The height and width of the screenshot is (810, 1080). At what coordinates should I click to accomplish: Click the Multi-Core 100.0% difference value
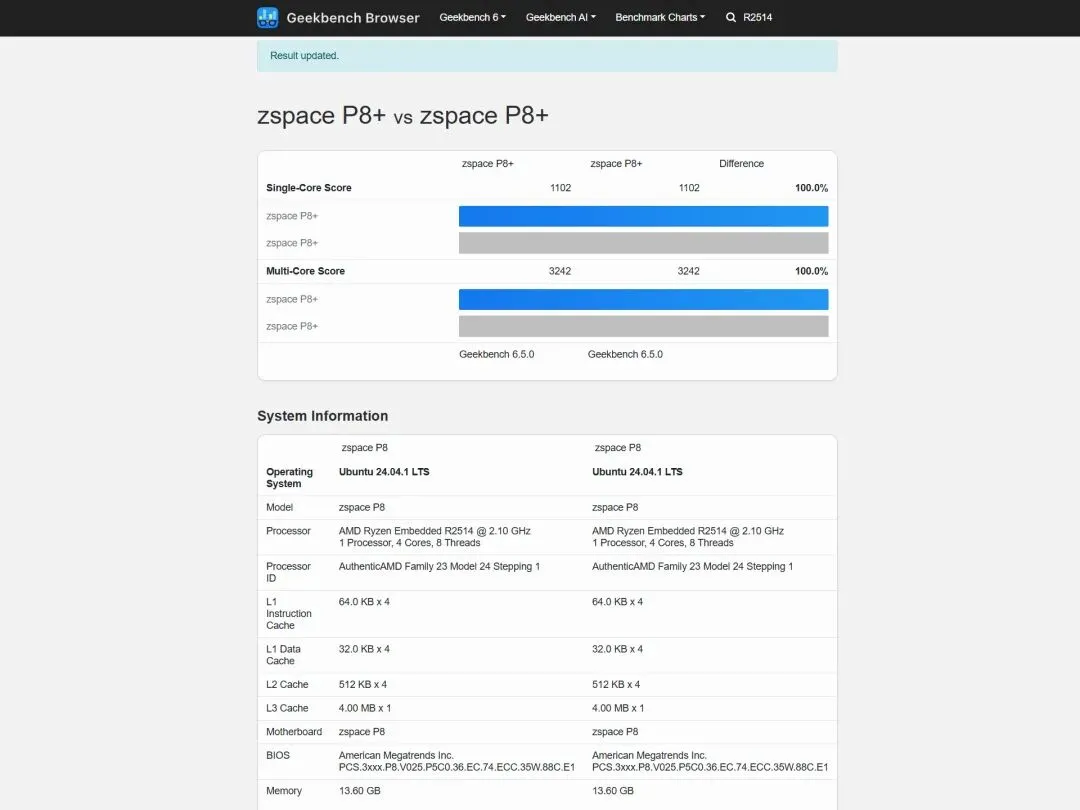[811, 271]
